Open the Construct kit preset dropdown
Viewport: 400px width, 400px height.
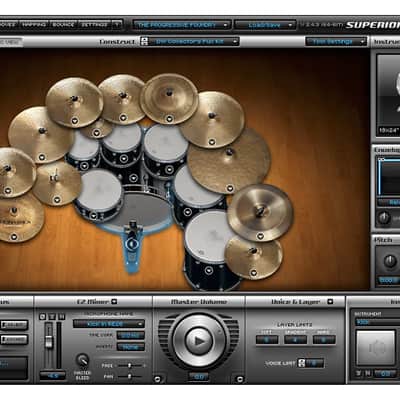pos(194,42)
